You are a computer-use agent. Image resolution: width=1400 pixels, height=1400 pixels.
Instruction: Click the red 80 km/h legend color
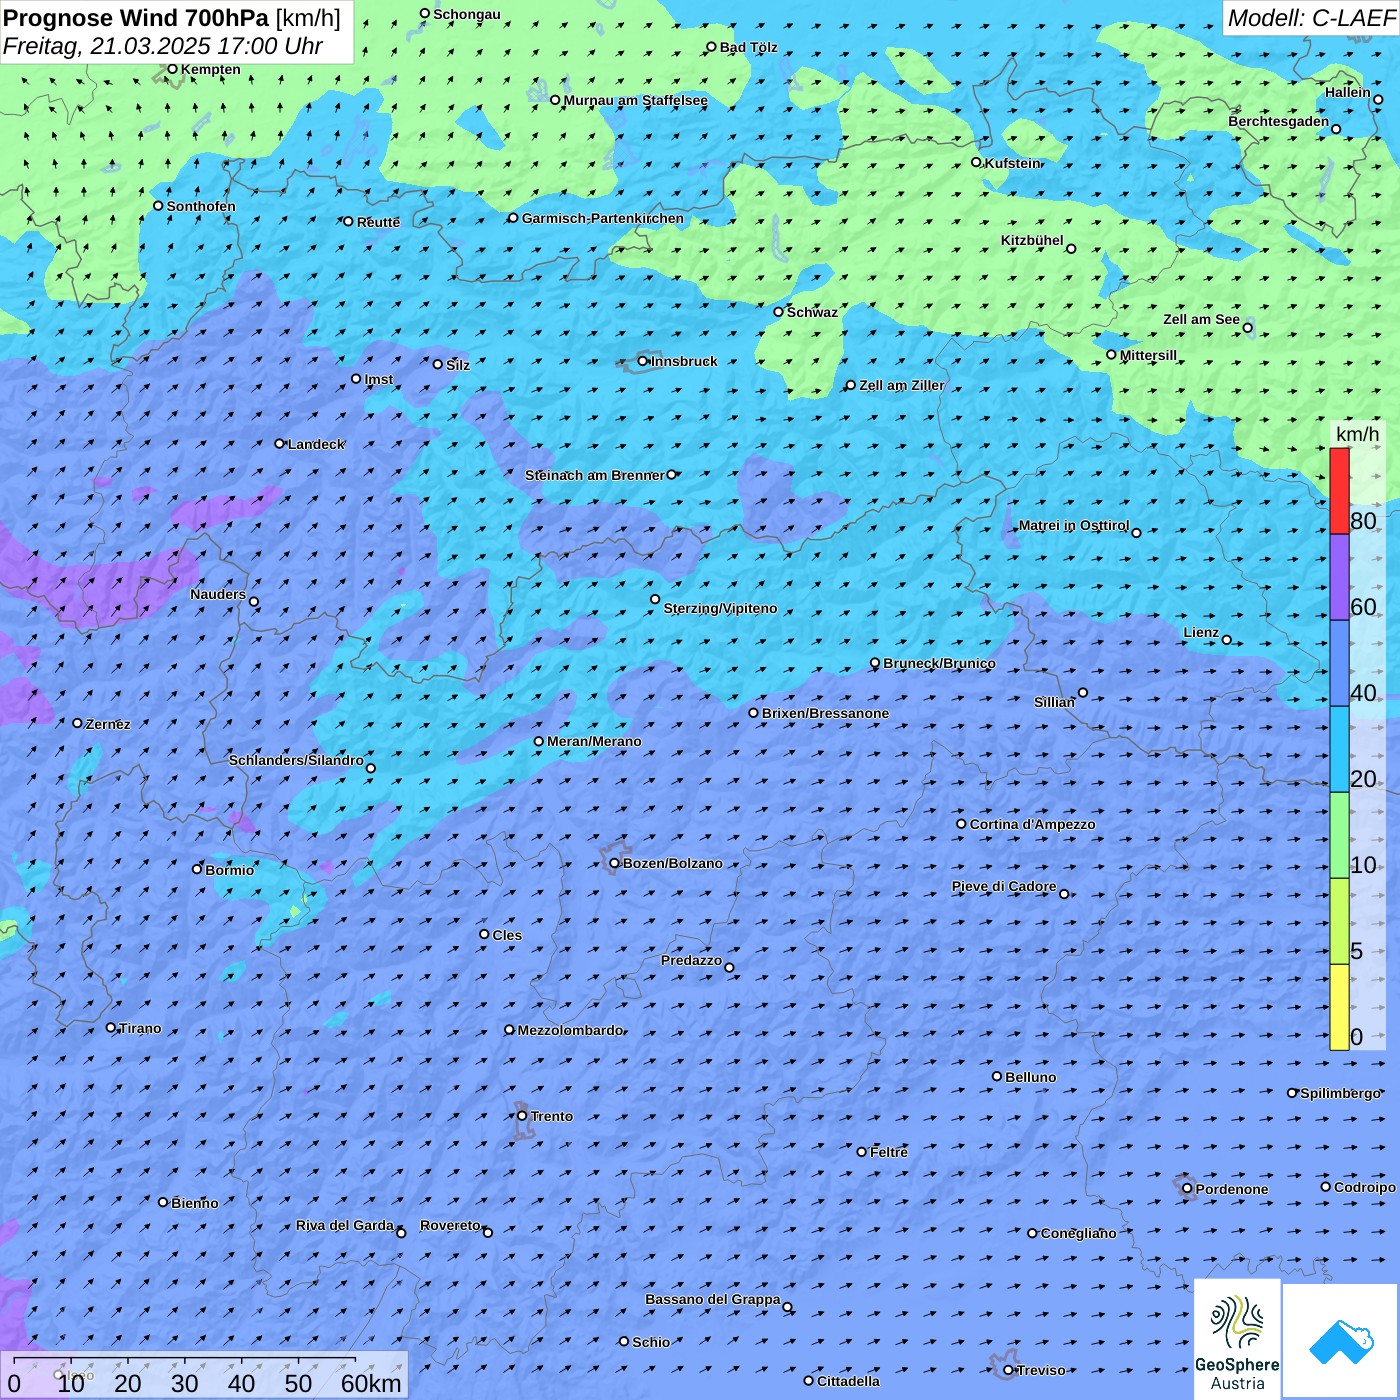tap(1339, 491)
